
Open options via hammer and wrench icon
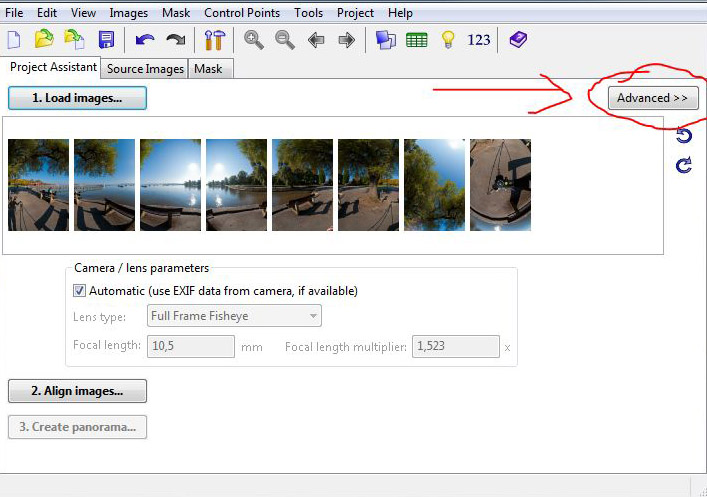coord(214,40)
